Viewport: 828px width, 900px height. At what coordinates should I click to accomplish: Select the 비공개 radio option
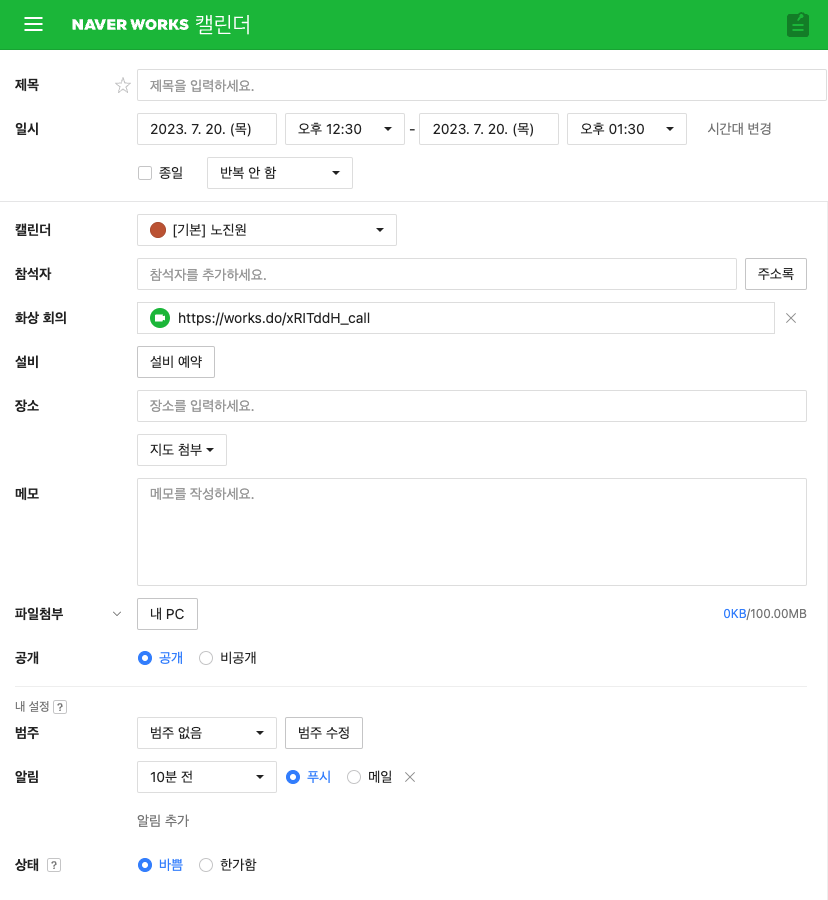point(206,658)
